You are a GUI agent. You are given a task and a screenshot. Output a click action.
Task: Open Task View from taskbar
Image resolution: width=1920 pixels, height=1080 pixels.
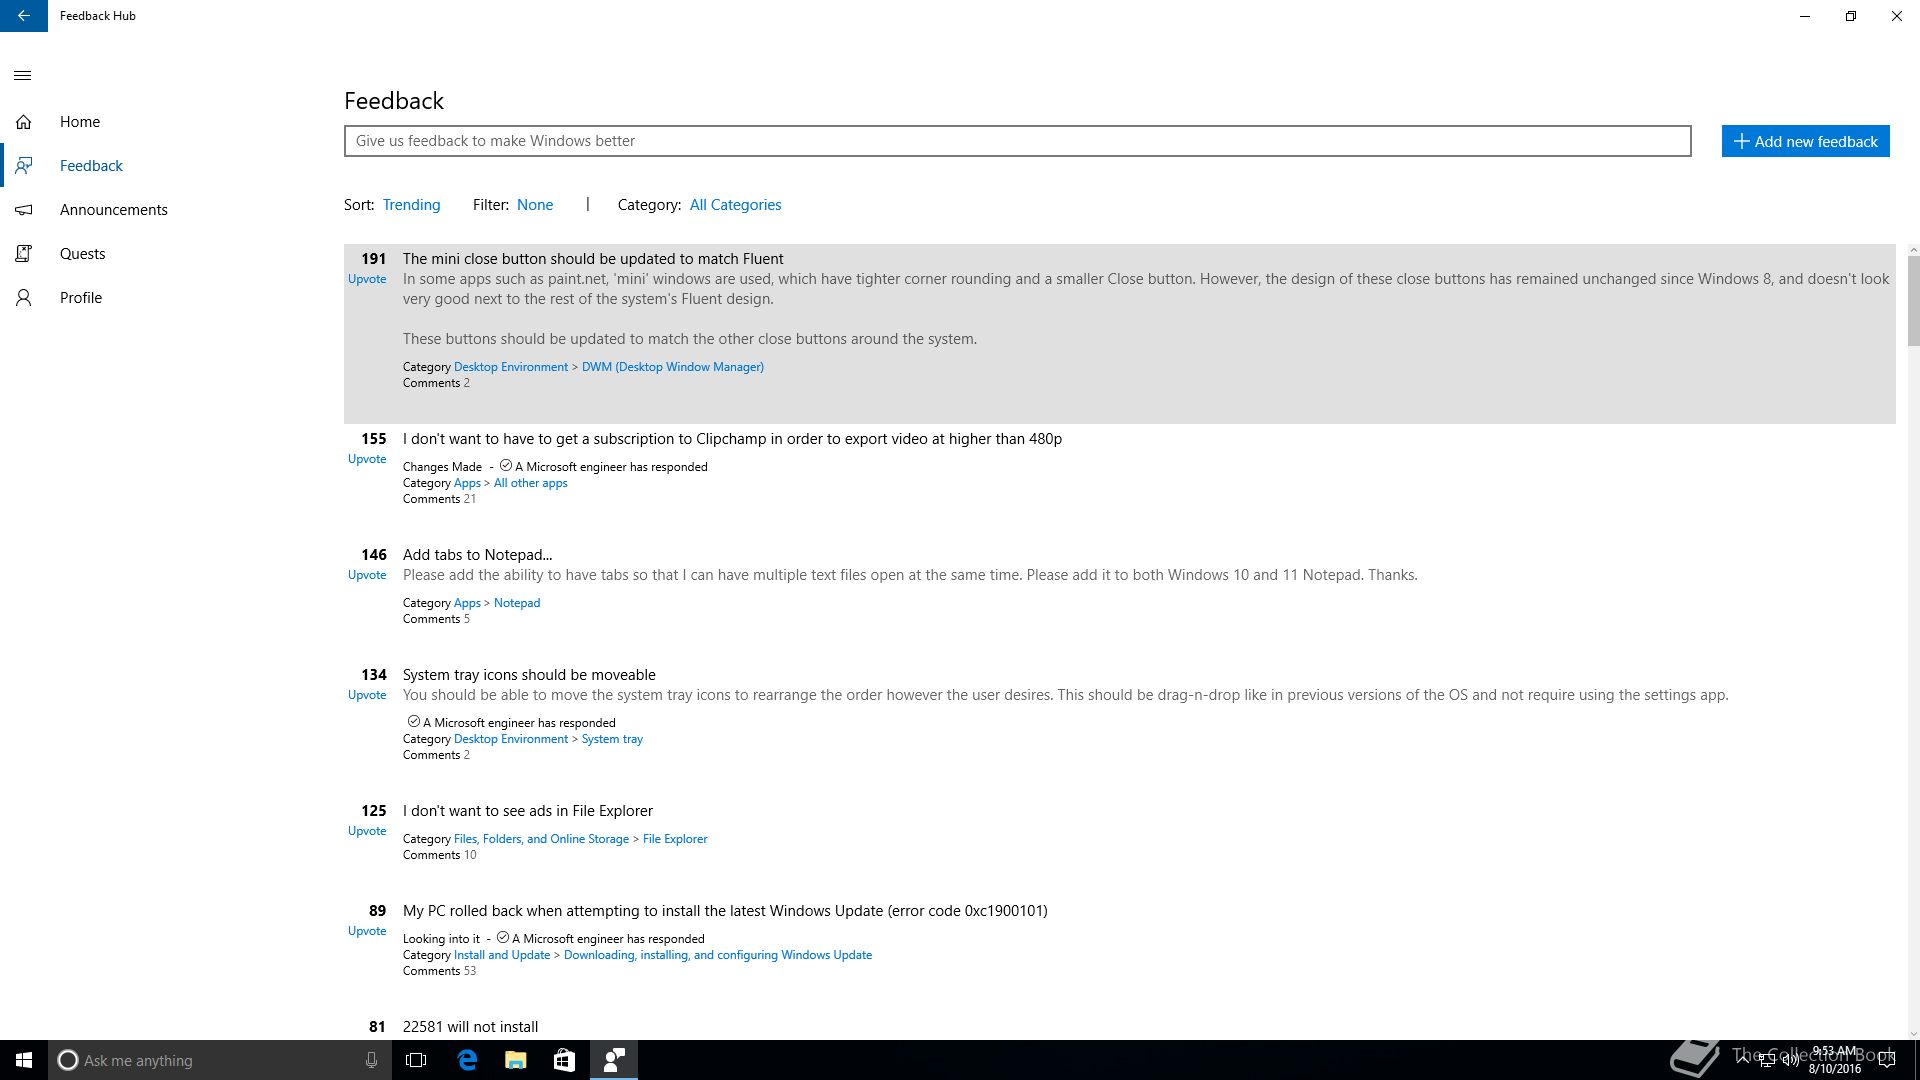(416, 1060)
